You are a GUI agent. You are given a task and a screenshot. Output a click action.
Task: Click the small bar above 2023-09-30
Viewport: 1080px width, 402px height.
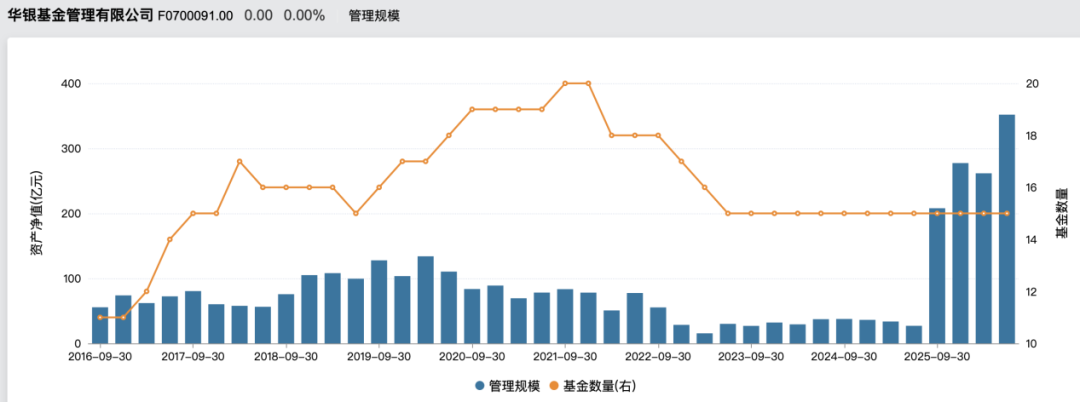[751, 335]
